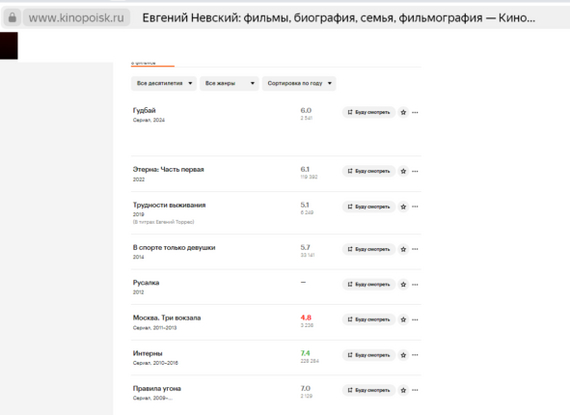Rate В спорте только девушки with star icon
This screenshot has height=415, width=570.
click(403, 249)
